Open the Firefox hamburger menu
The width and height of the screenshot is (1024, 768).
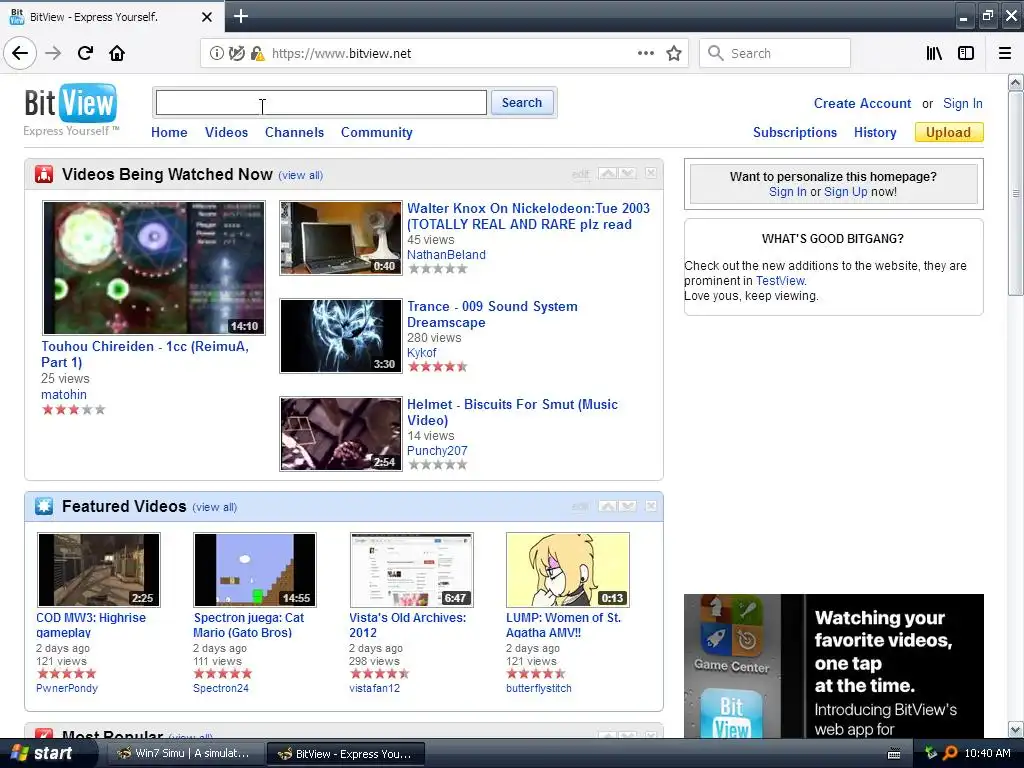1005,53
